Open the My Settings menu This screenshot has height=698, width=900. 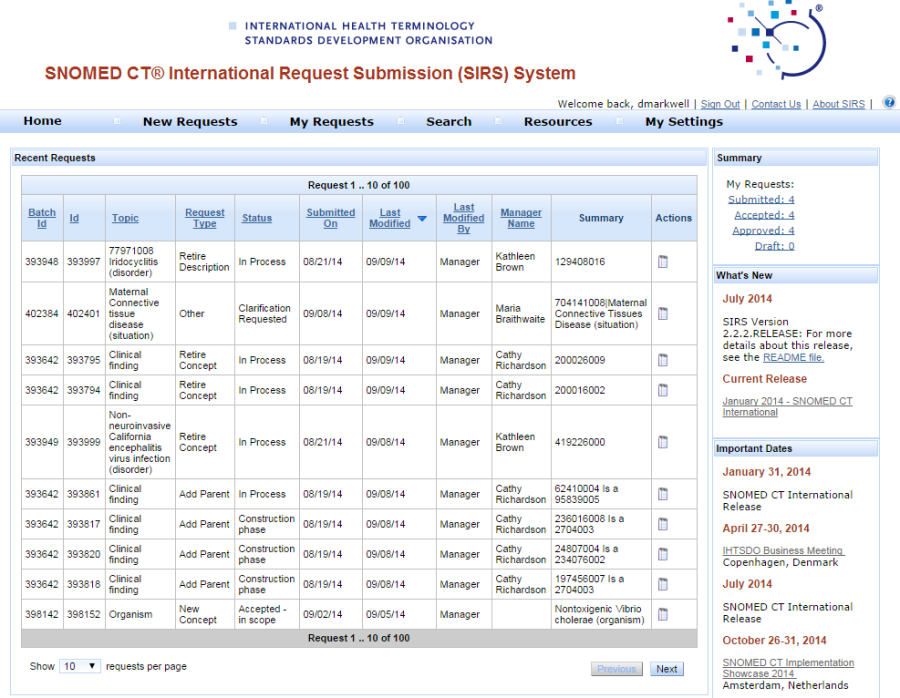coord(684,122)
